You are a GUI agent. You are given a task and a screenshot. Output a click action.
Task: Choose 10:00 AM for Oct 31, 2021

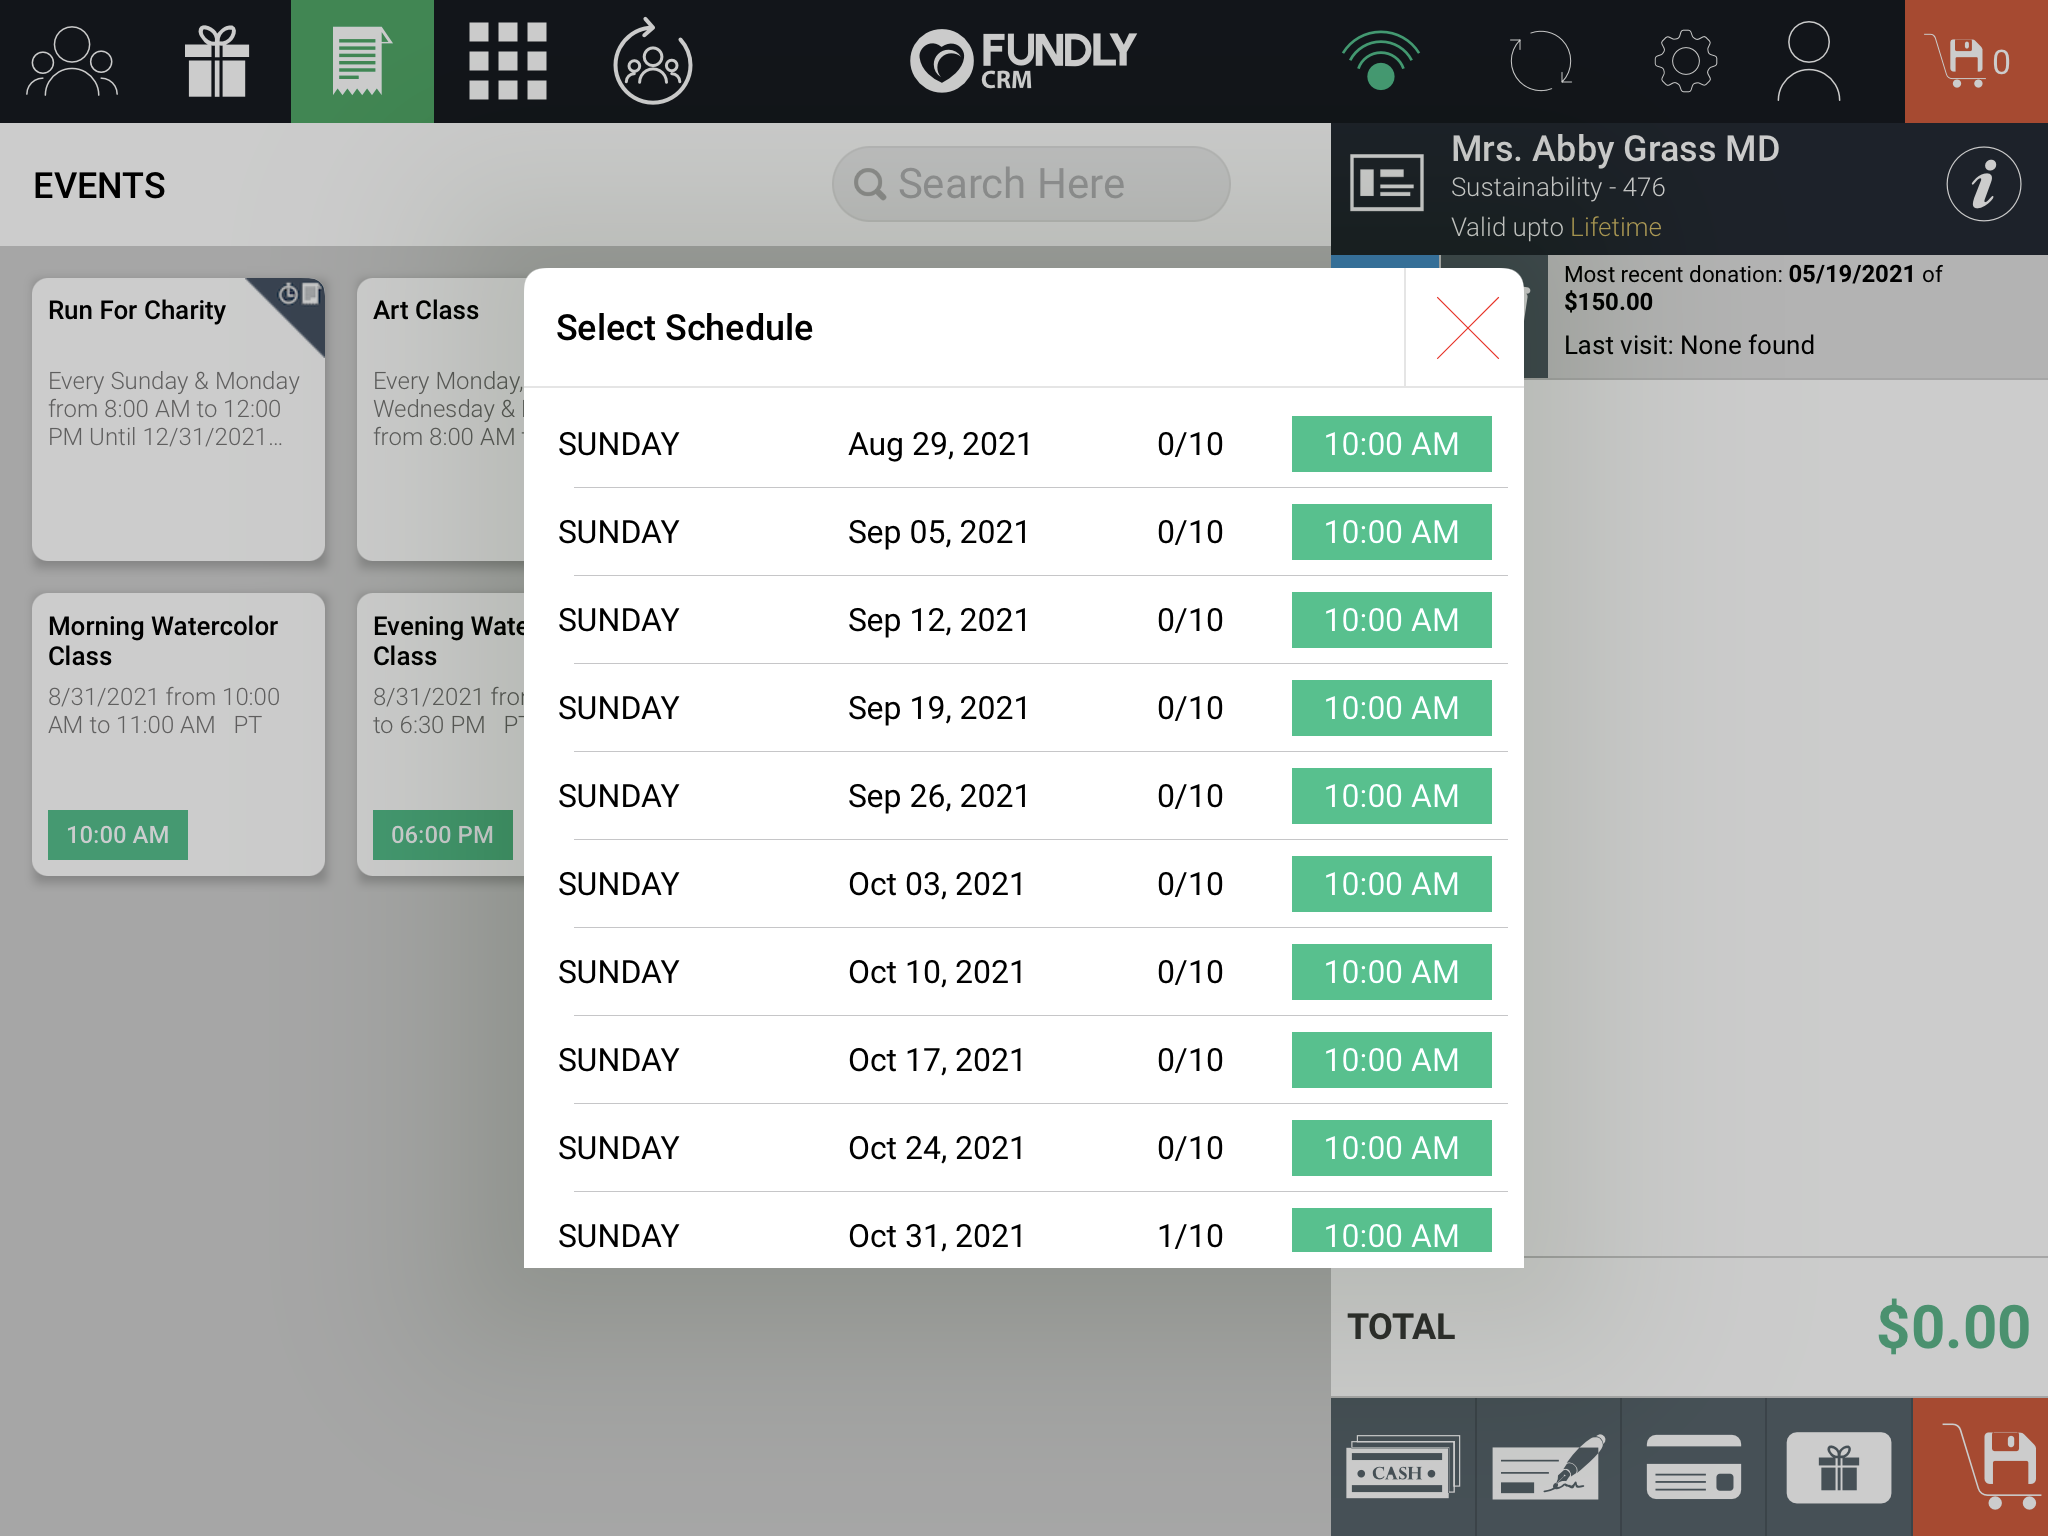[1391, 1231]
